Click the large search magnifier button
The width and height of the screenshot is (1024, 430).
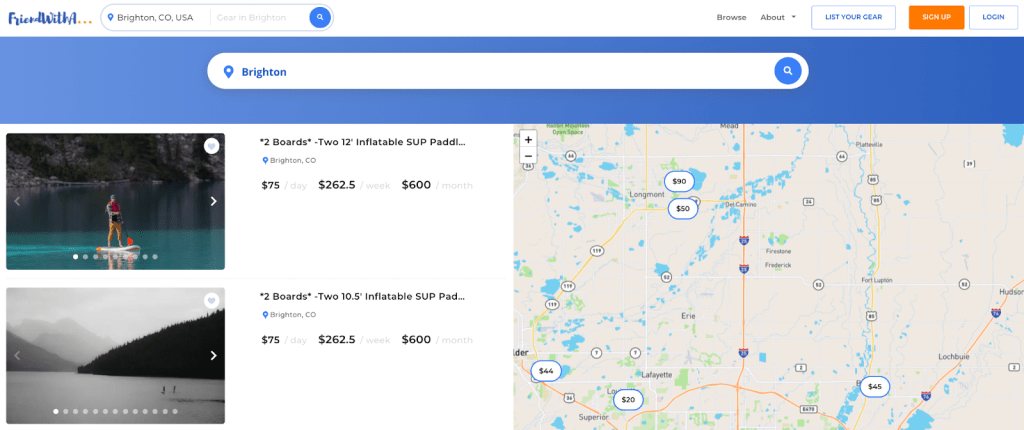point(788,71)
